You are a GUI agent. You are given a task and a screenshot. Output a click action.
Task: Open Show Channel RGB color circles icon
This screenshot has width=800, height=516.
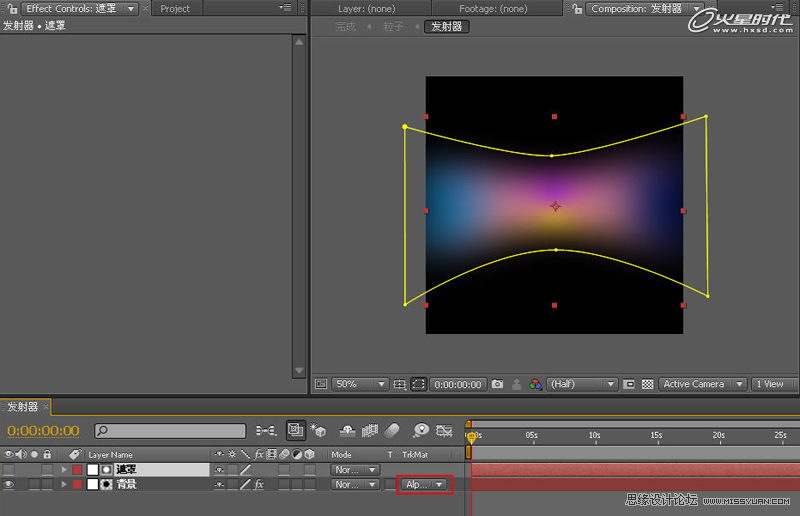click(535, 384)
